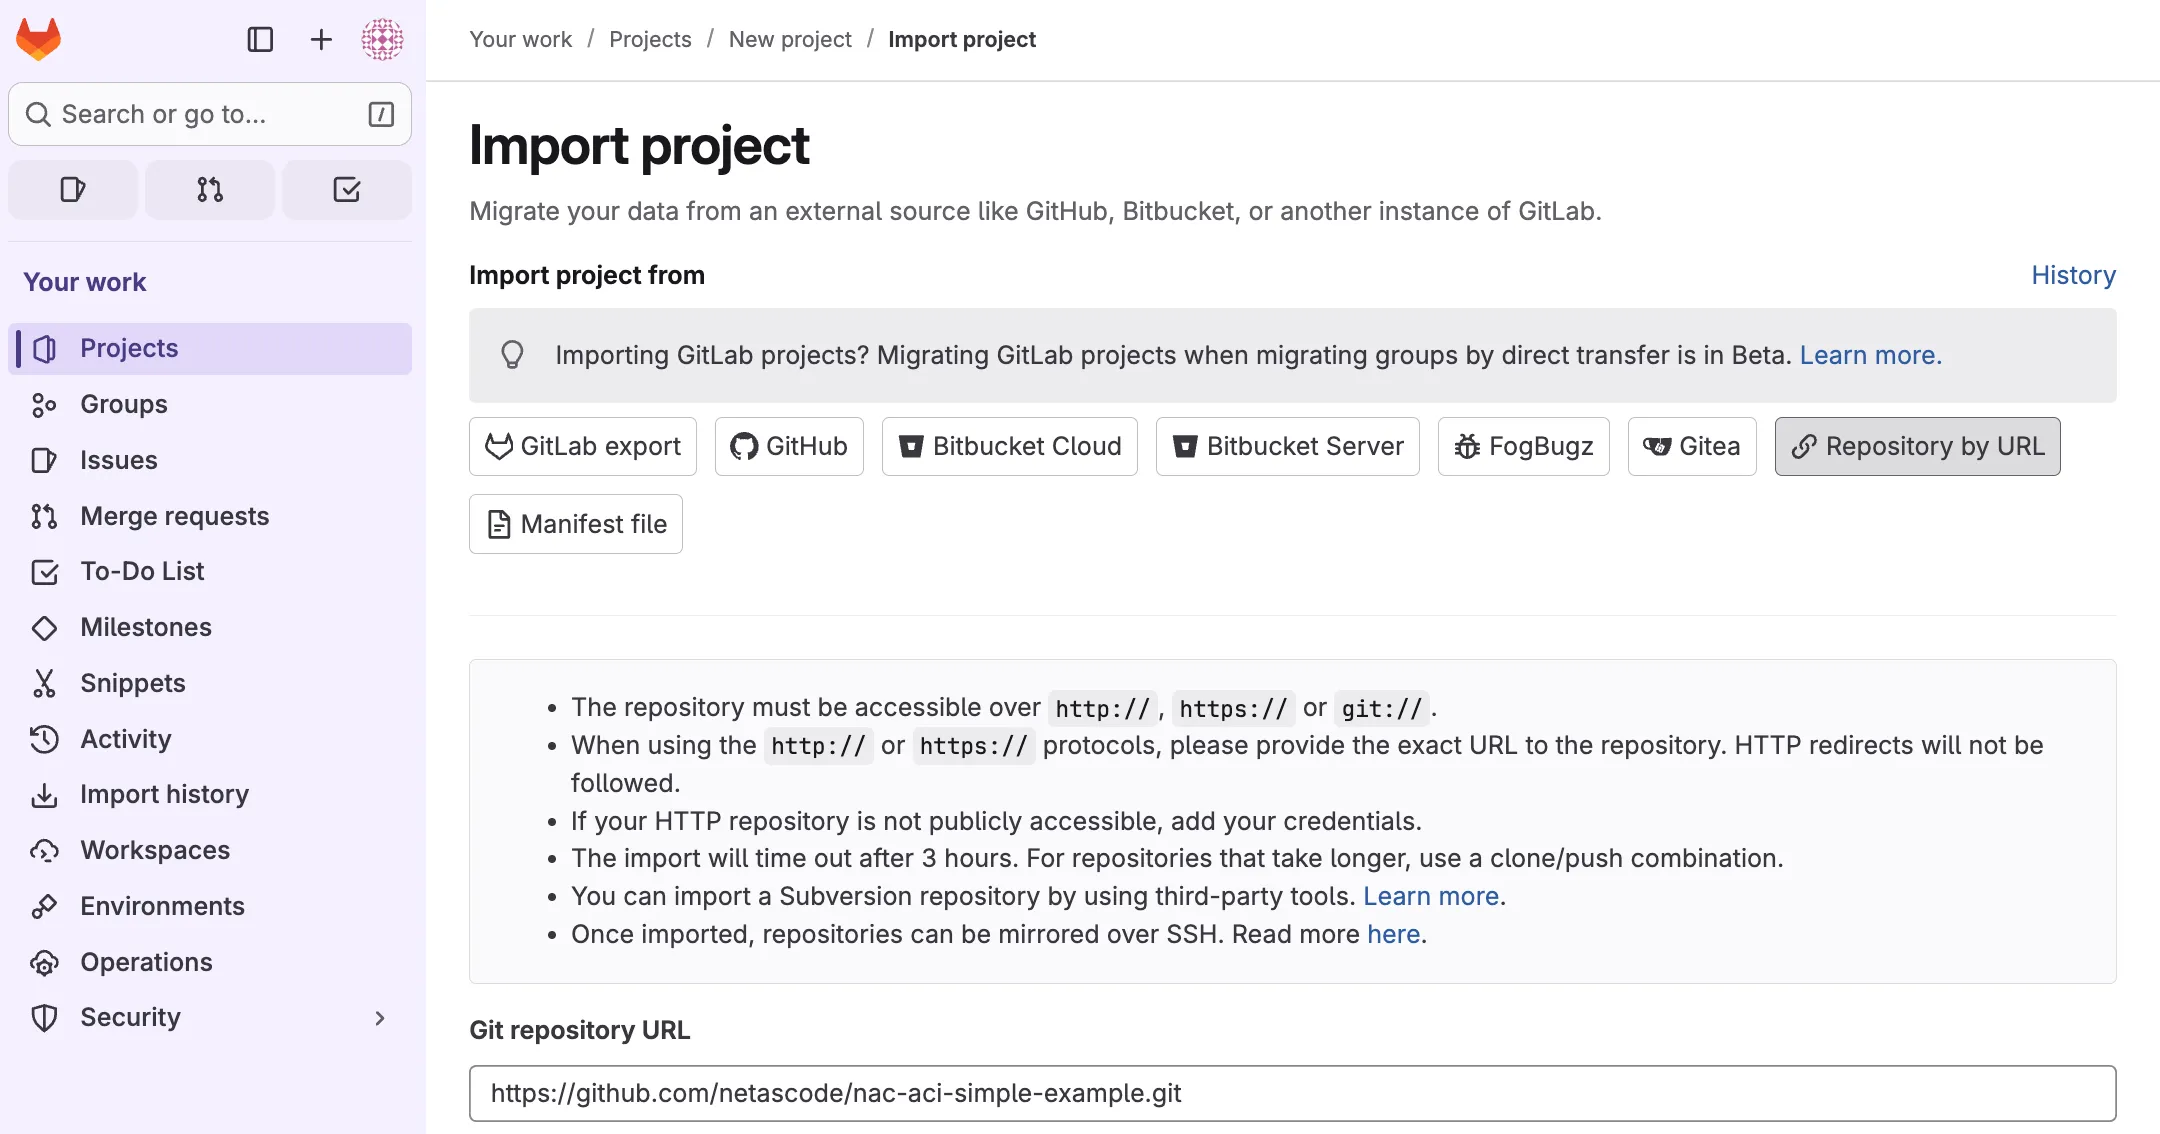Click the Search or go to box
This screenshot has height=1134, width=2160.
210,114
